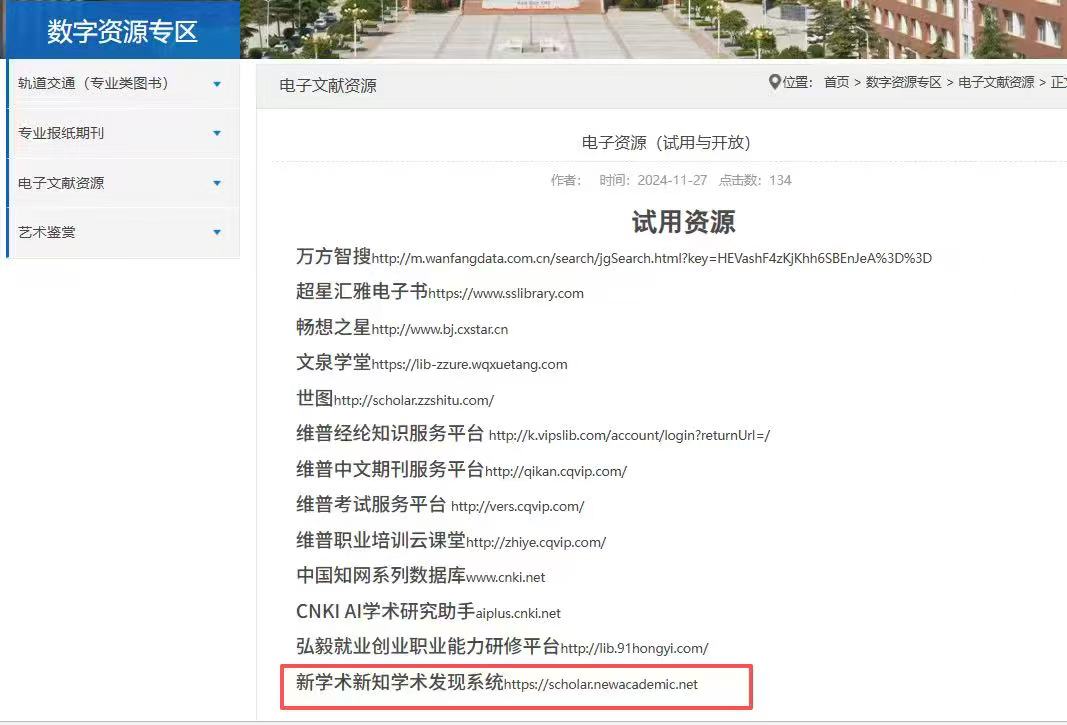Expand the 轨道交通（专业类图书） dropdown arrow

click(x=217, y=84)
